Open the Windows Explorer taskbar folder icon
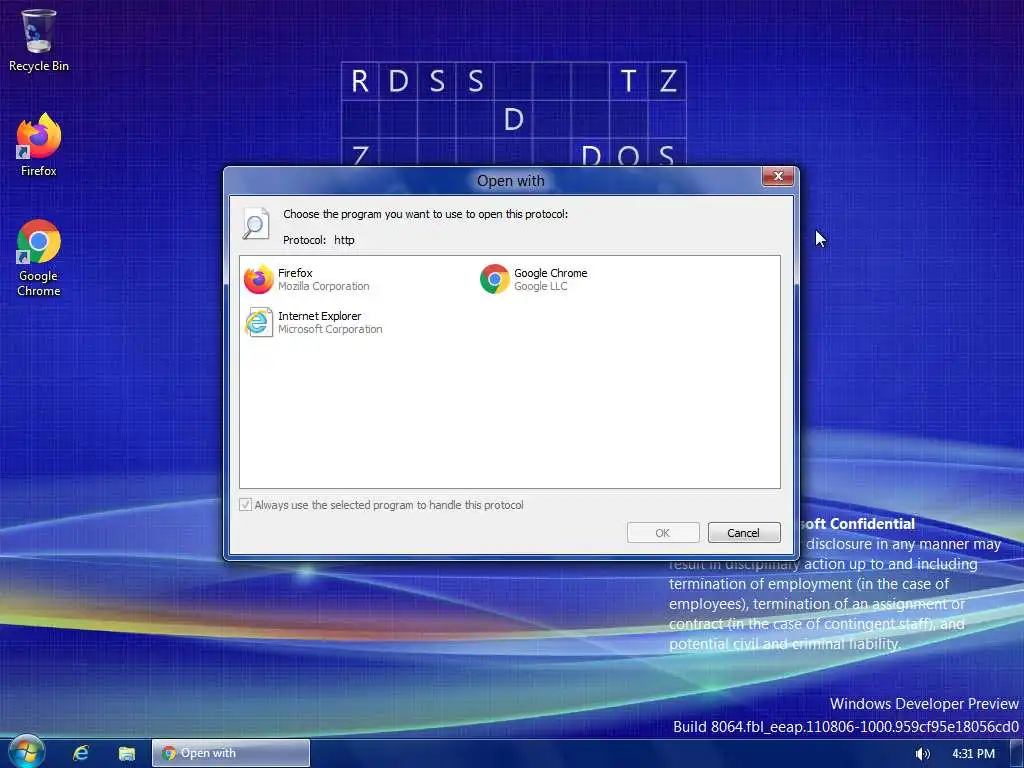This screenshot has height=768, width=1024. (x=127, y=754)
